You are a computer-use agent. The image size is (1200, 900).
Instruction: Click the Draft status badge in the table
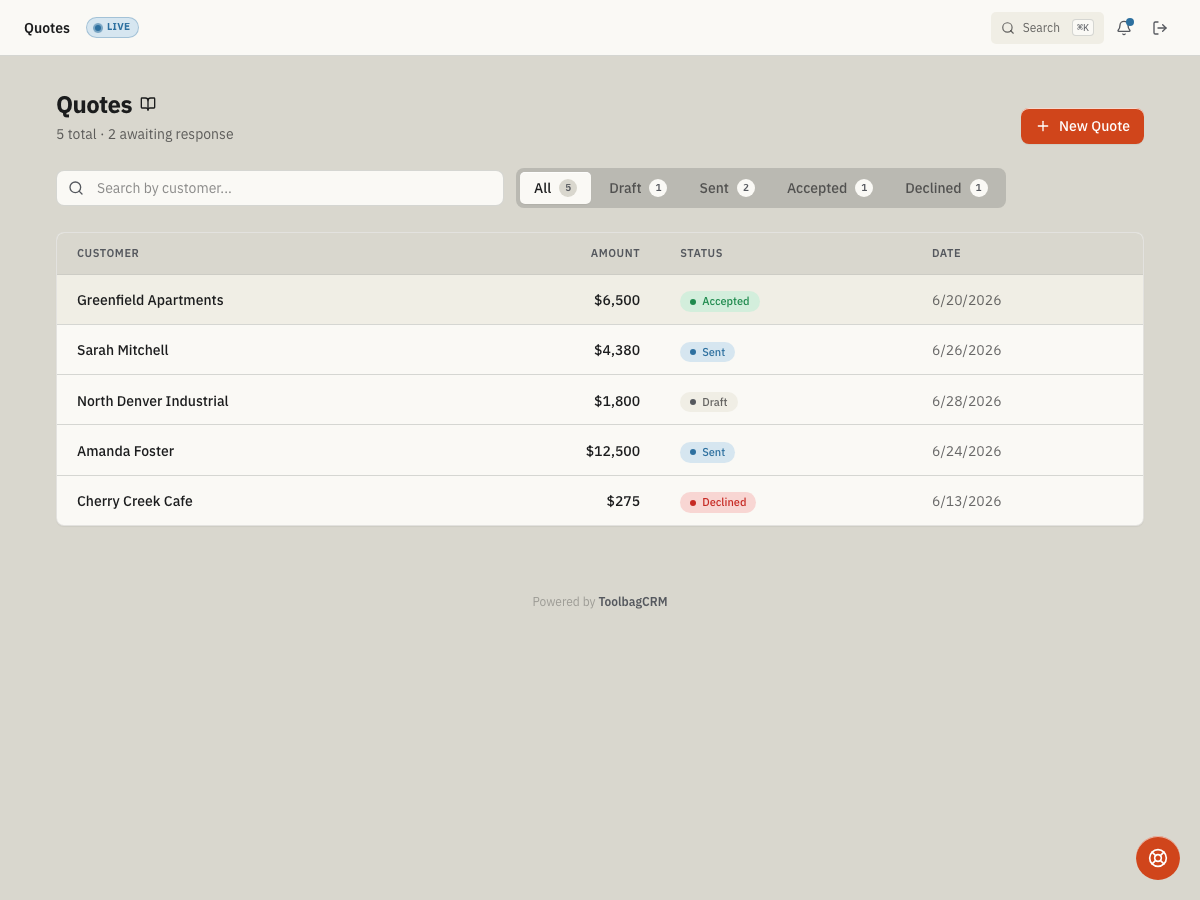point(709,402)
